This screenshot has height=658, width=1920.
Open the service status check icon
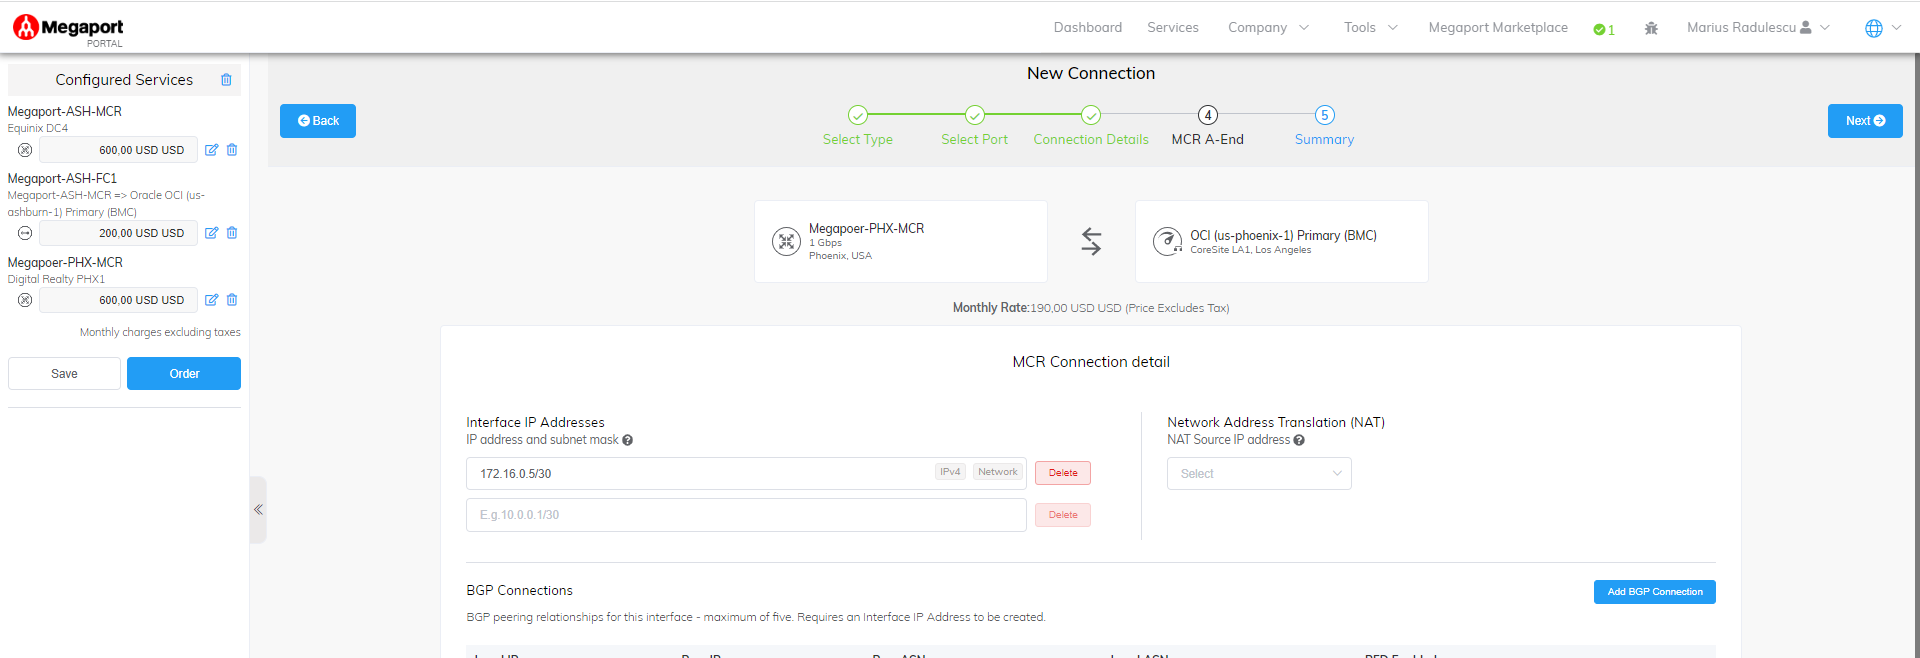1603,29
